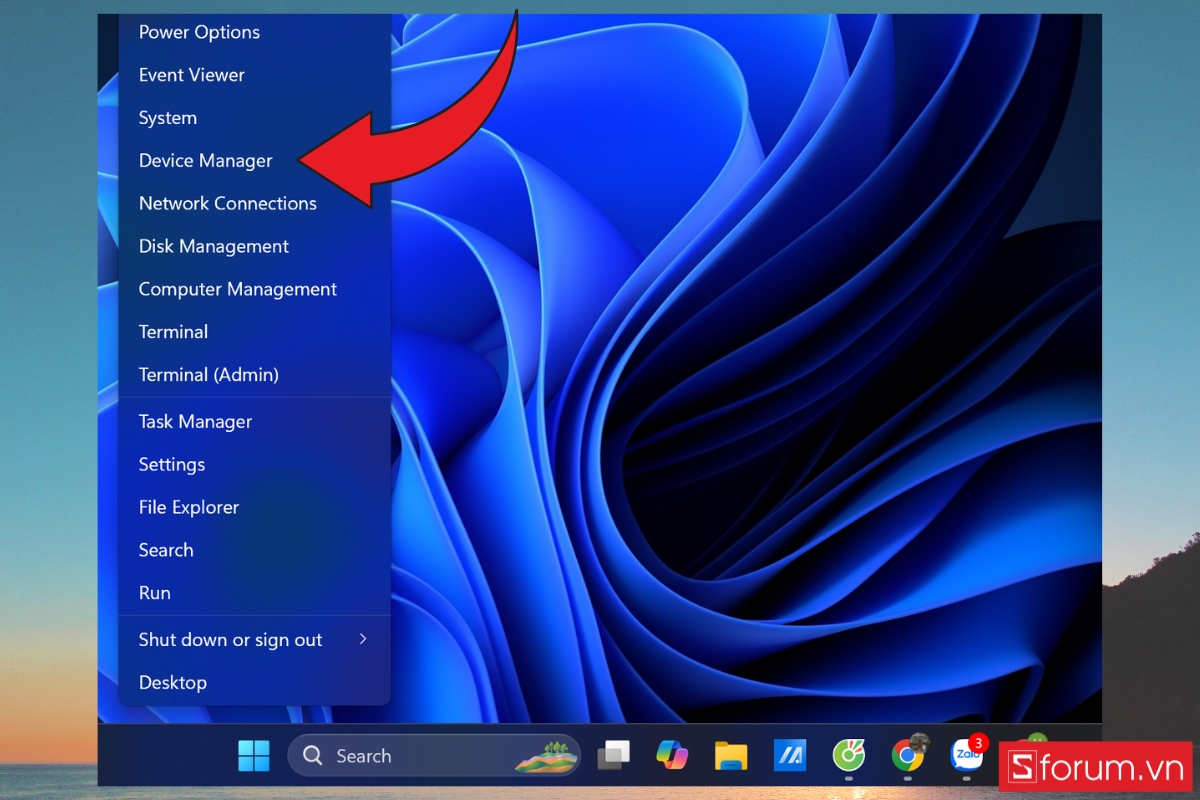Click the island search highlight image

[545, 757]
